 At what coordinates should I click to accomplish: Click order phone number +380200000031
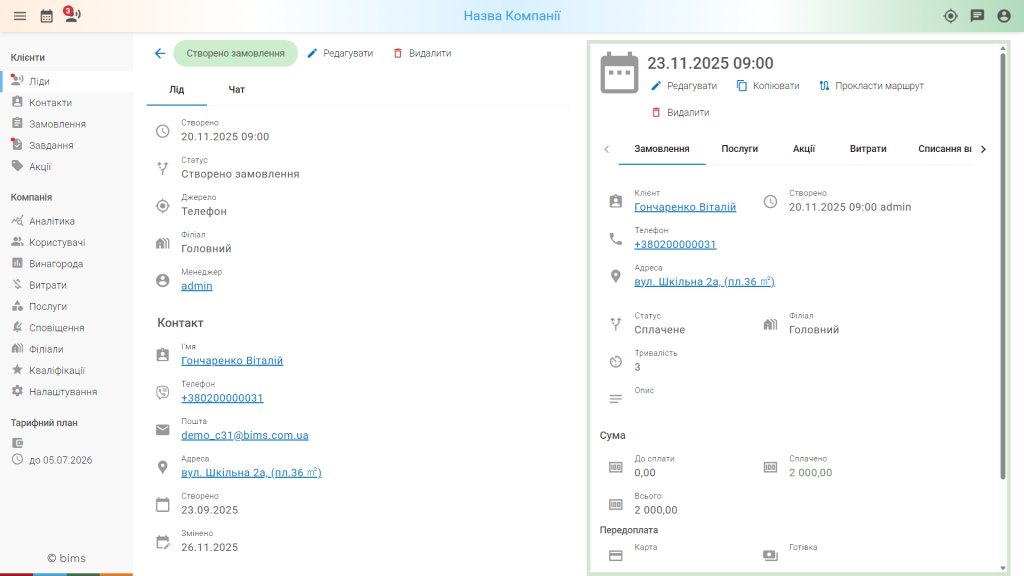coord(675,244)
